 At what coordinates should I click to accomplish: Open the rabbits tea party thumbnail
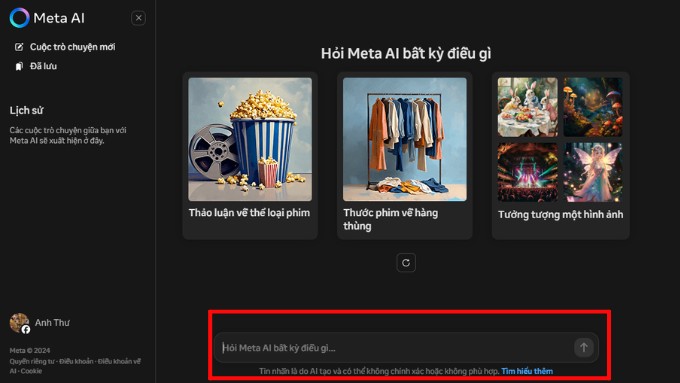pyautogui.click(x=528, y=107)
